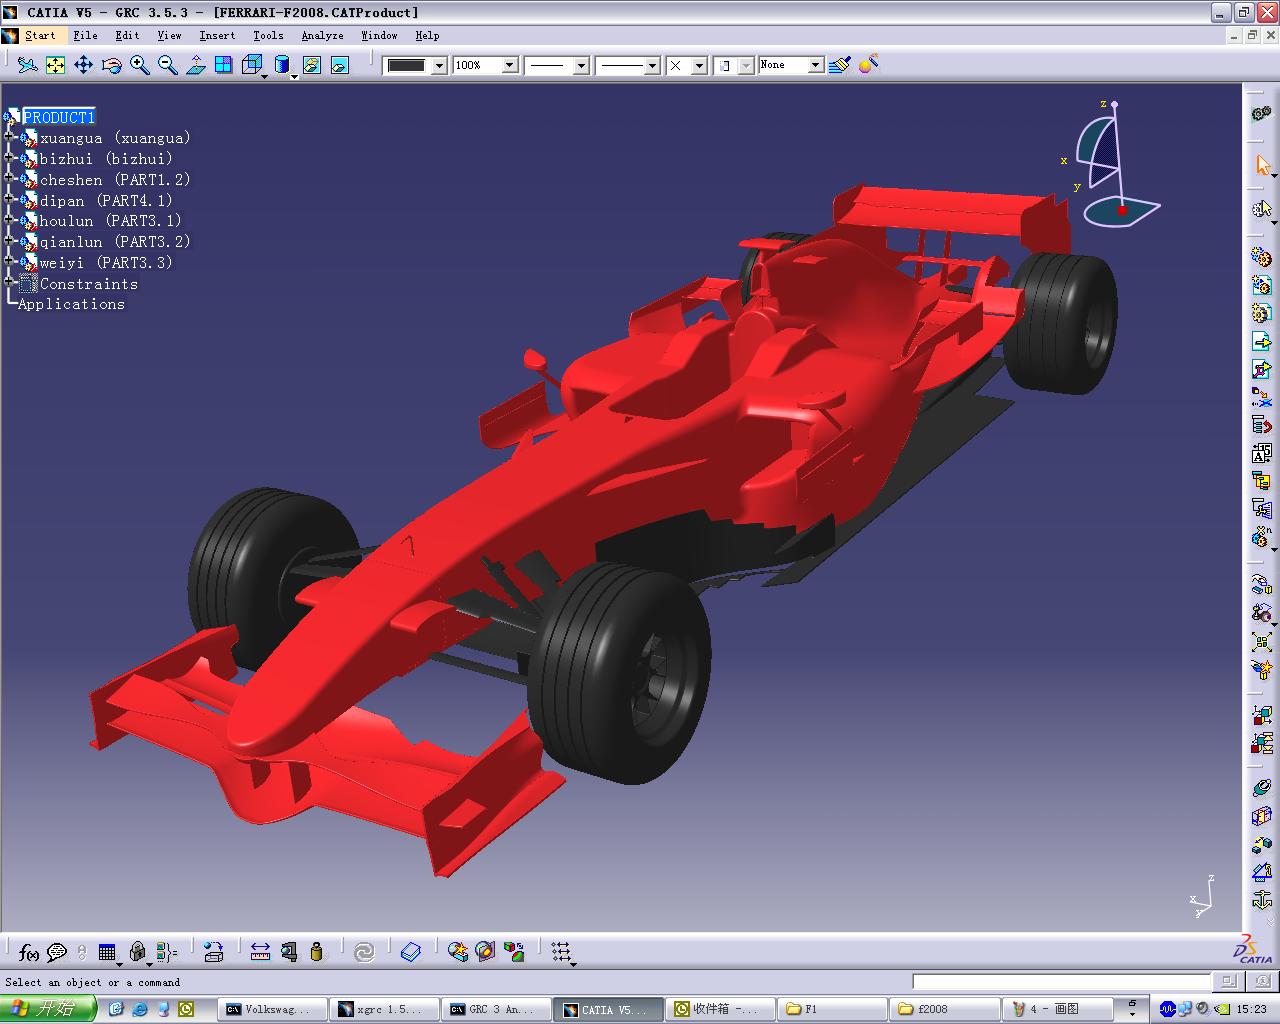Viewport: 1280px width, 1024px height.
Task: Expand the bizhui tree node
Action: [x=10, y=158]
